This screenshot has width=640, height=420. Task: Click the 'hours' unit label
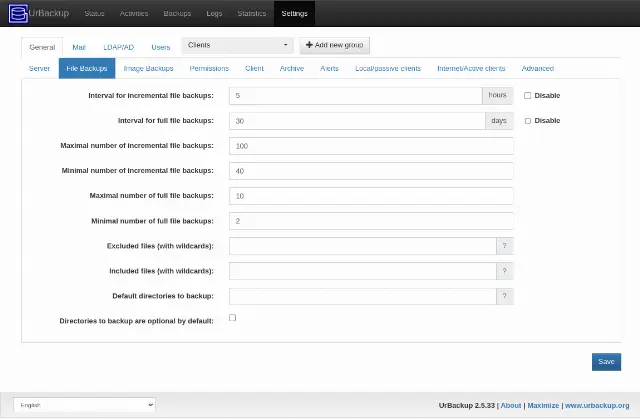pyautogui.click(x=498, y=96)
